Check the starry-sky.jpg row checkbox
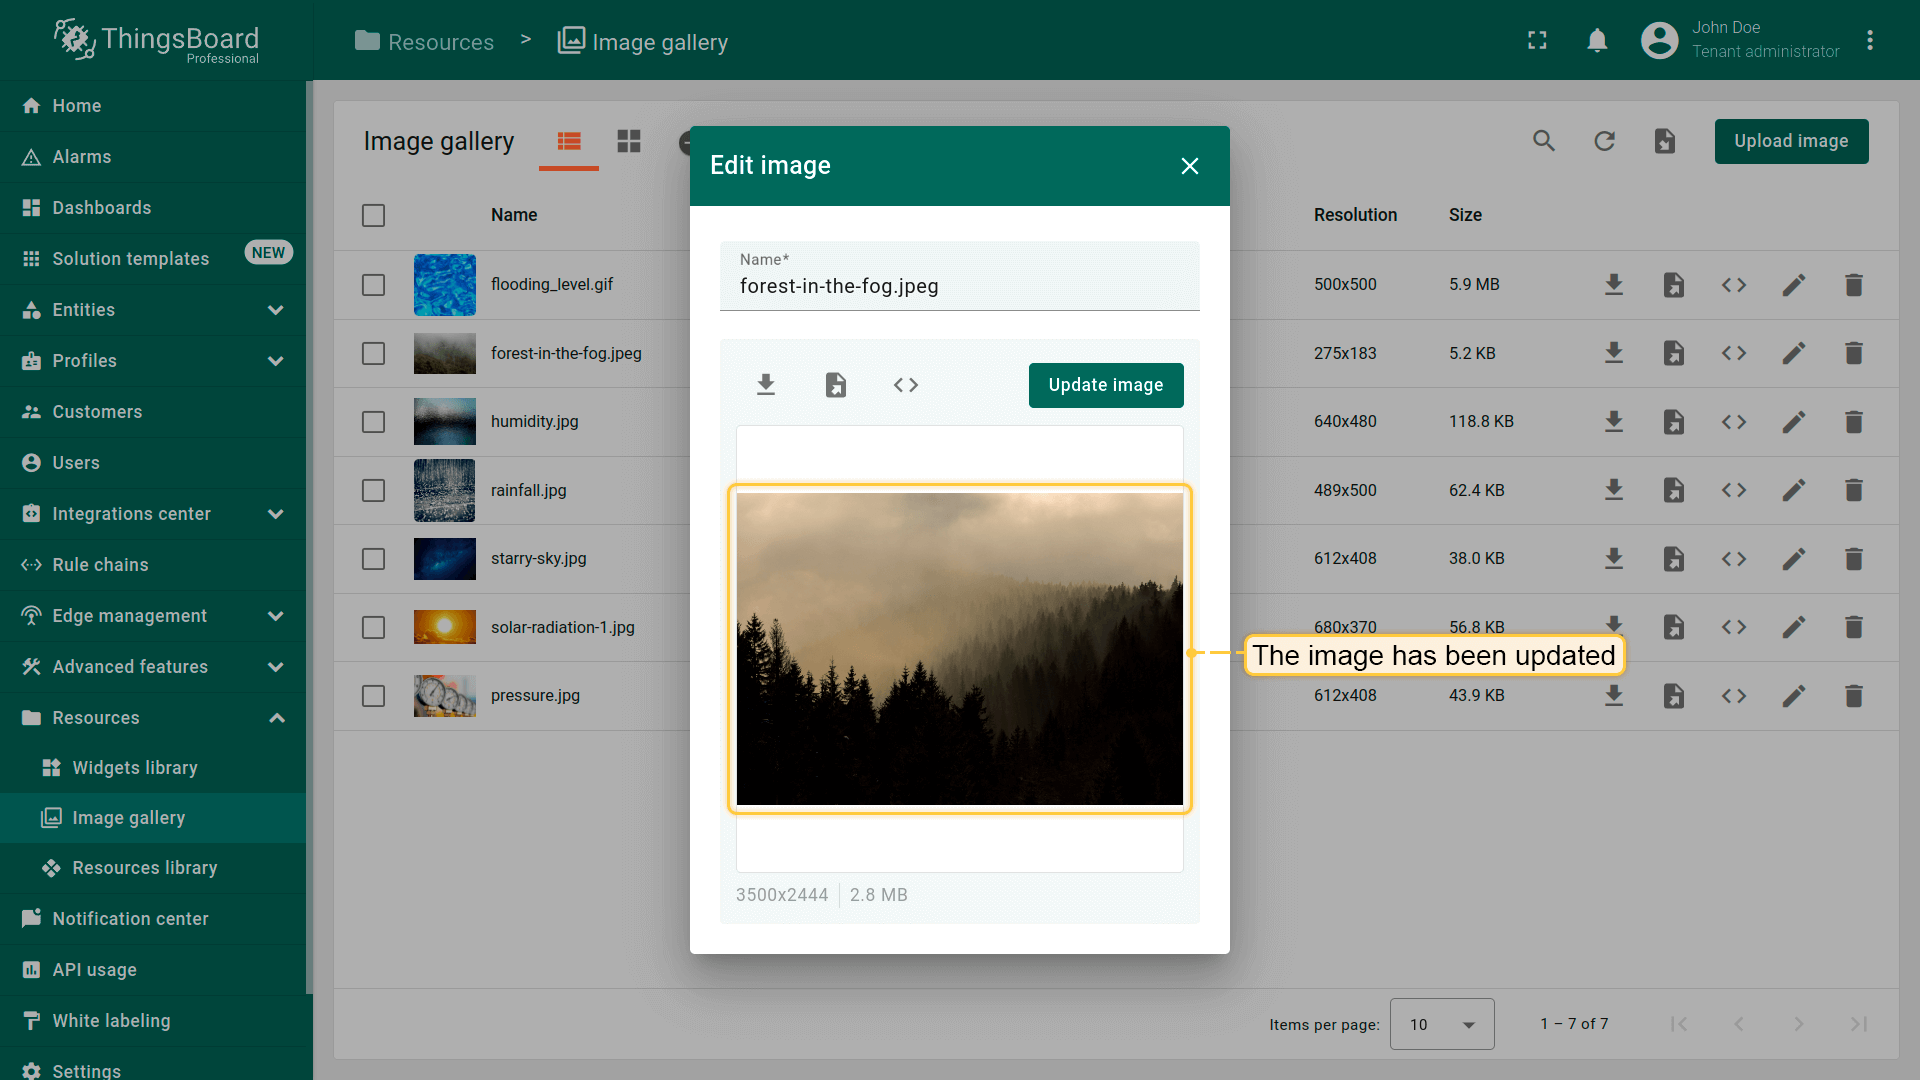 (373, 559)
